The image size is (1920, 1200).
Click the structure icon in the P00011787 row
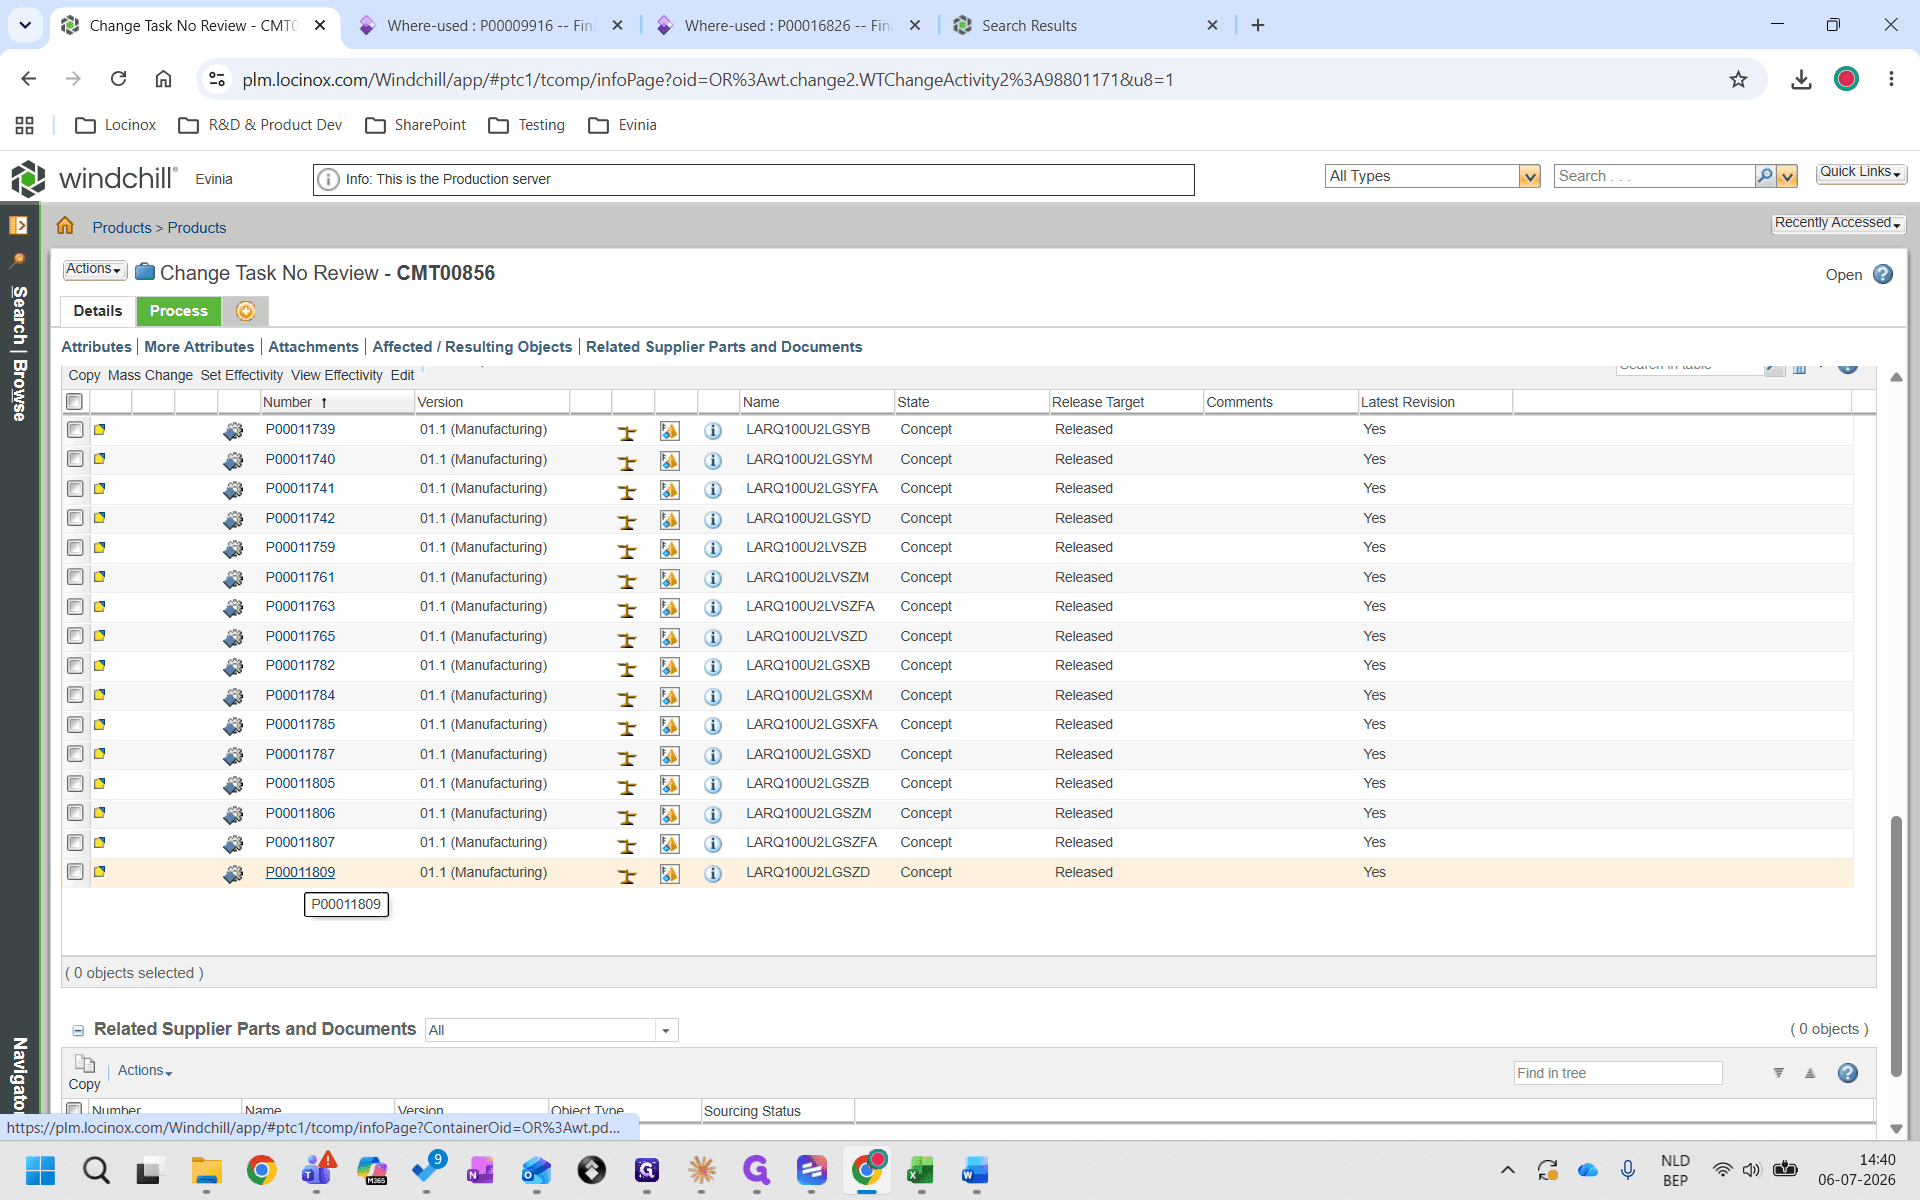627,757
